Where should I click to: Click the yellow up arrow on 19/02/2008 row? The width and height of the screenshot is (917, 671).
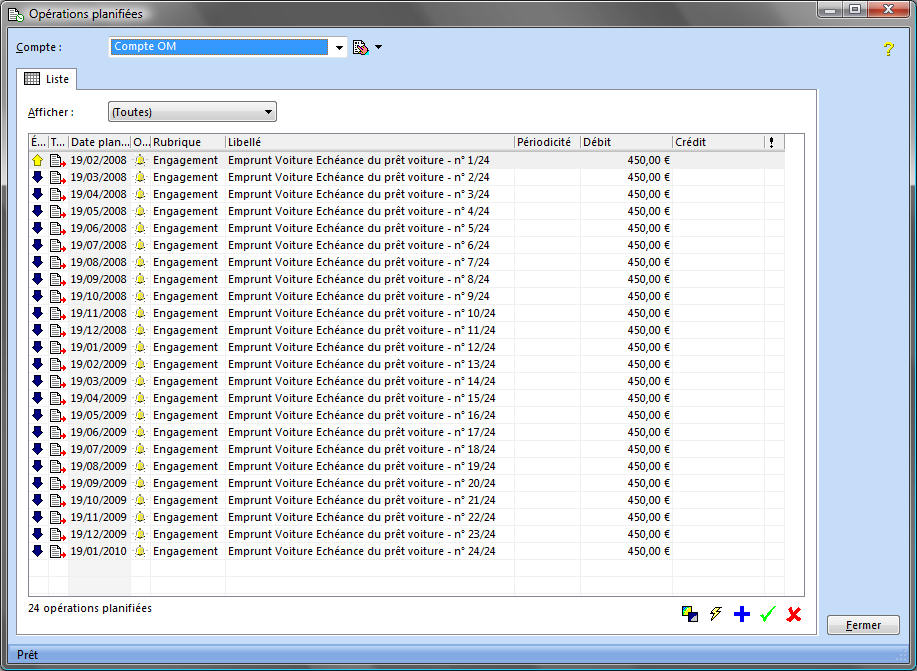pos(38,160)
